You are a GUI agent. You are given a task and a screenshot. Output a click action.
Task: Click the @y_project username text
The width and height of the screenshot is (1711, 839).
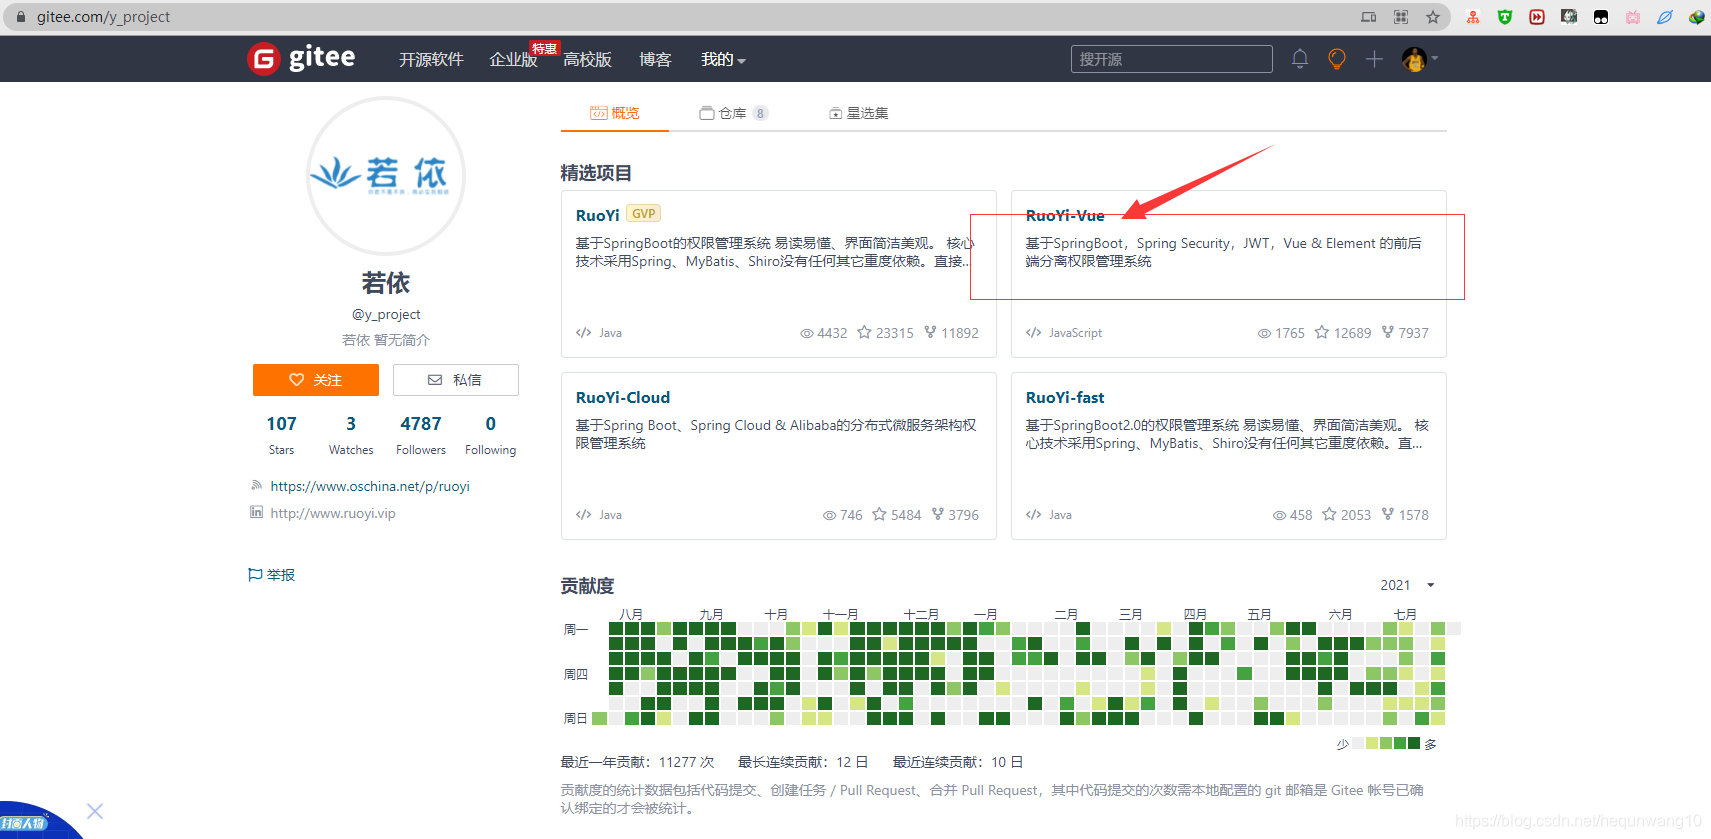(386, 314)
